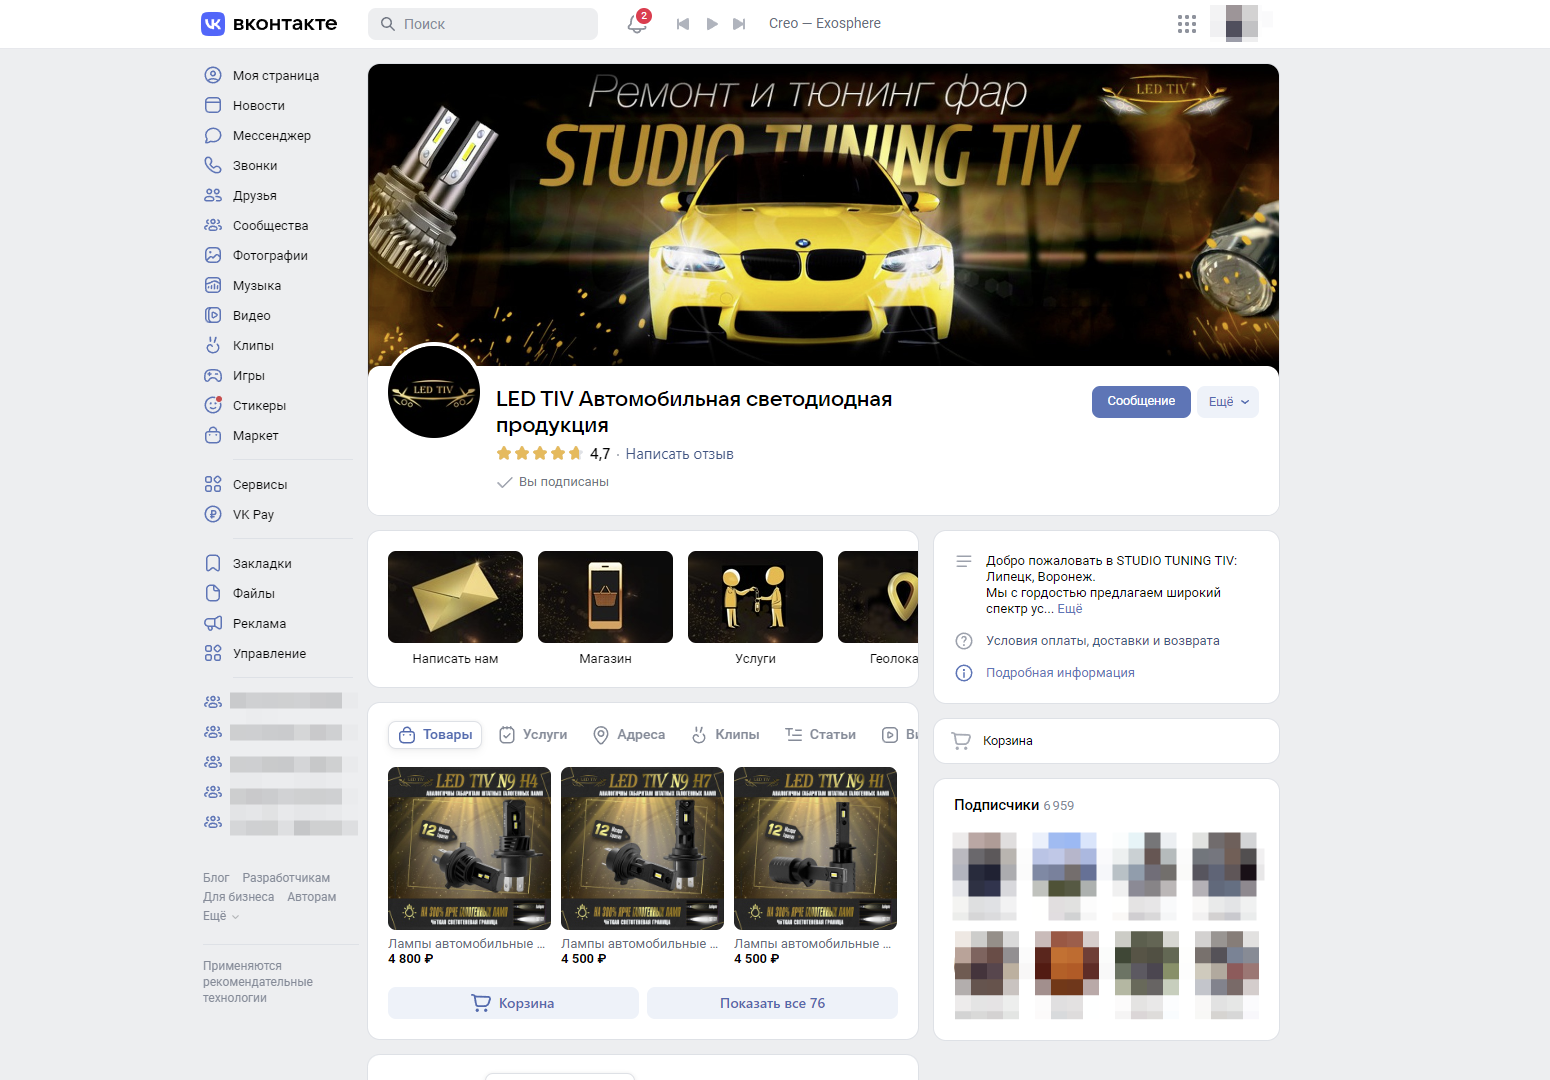Open Messenger from the left sidebar

tap(271, 136)
